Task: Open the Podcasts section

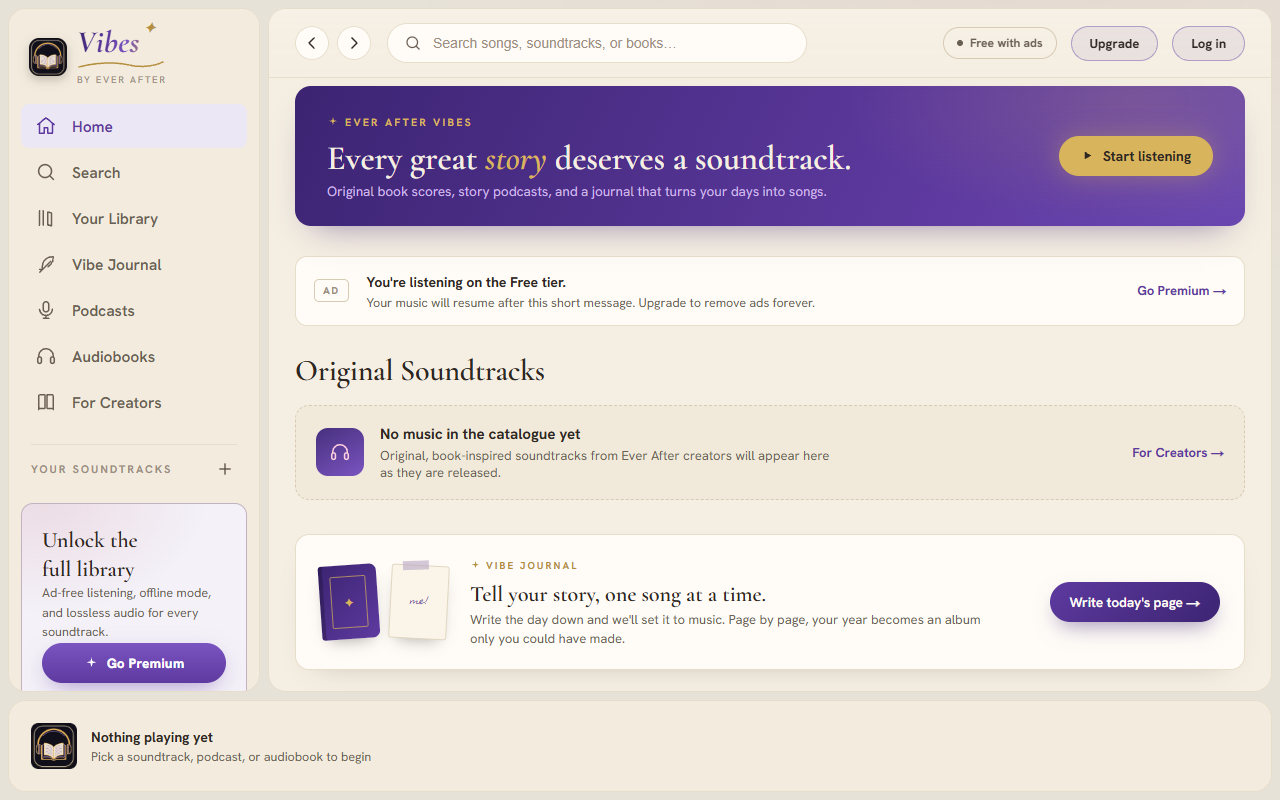Action: (x=134, y=310)
